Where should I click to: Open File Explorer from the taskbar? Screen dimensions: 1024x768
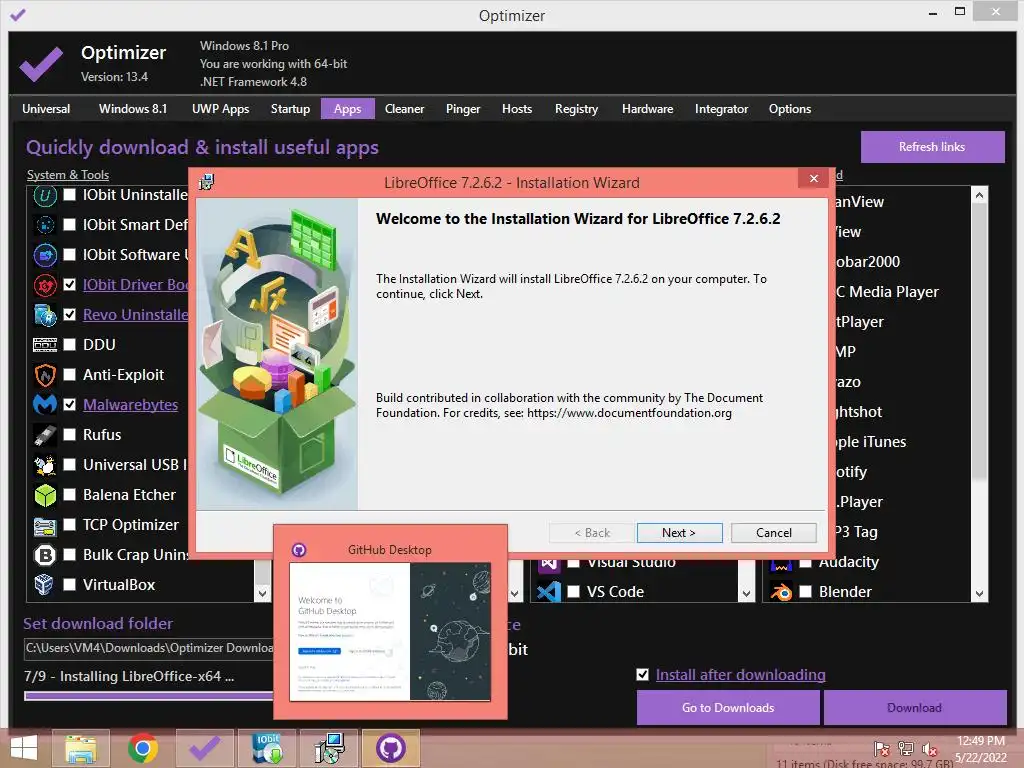pyautogui.click(x=81, y=748)
